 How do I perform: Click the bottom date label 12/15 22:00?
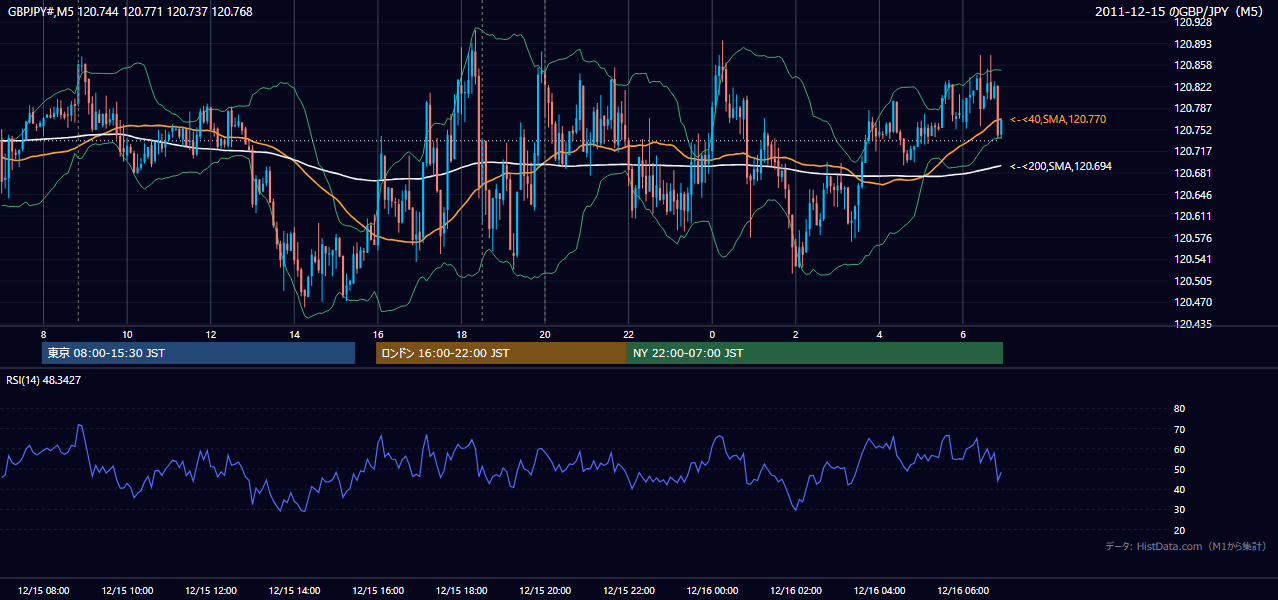pyautogui.click(x=628, y=591)
